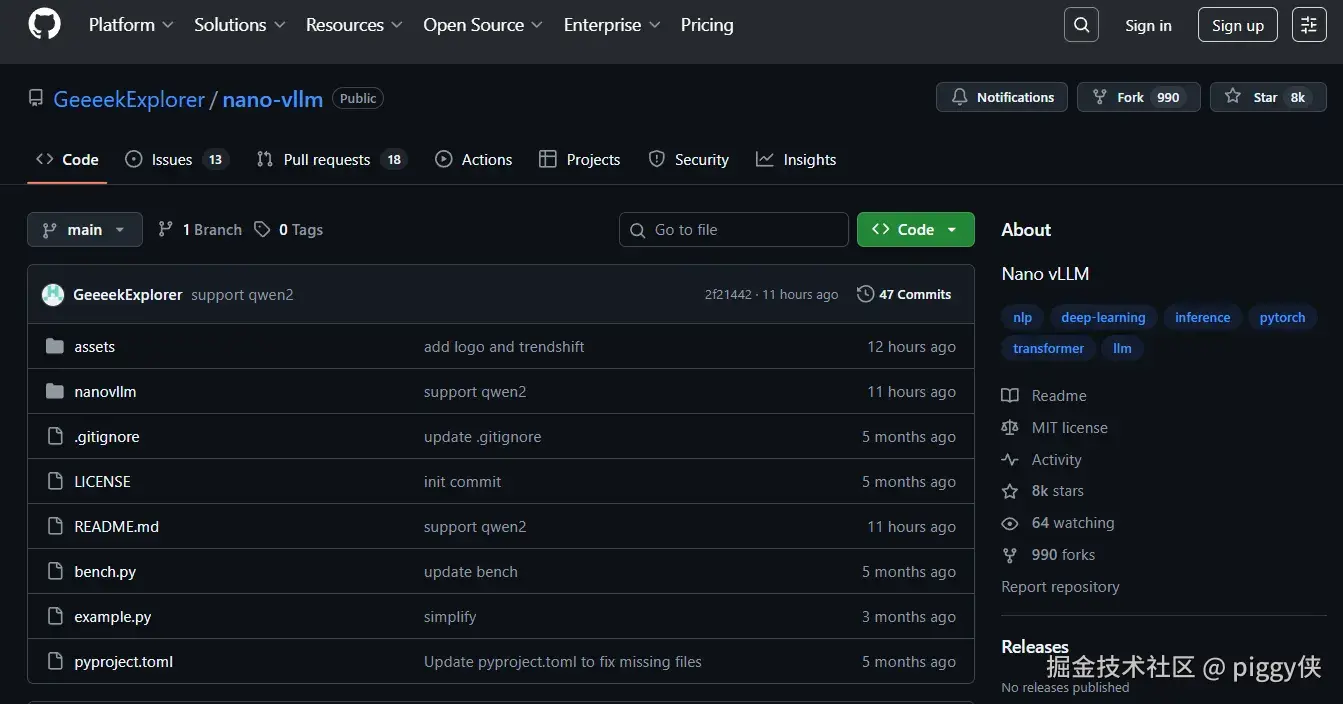
Task: Switch to the Projects tab
Action: click(580, 160)
